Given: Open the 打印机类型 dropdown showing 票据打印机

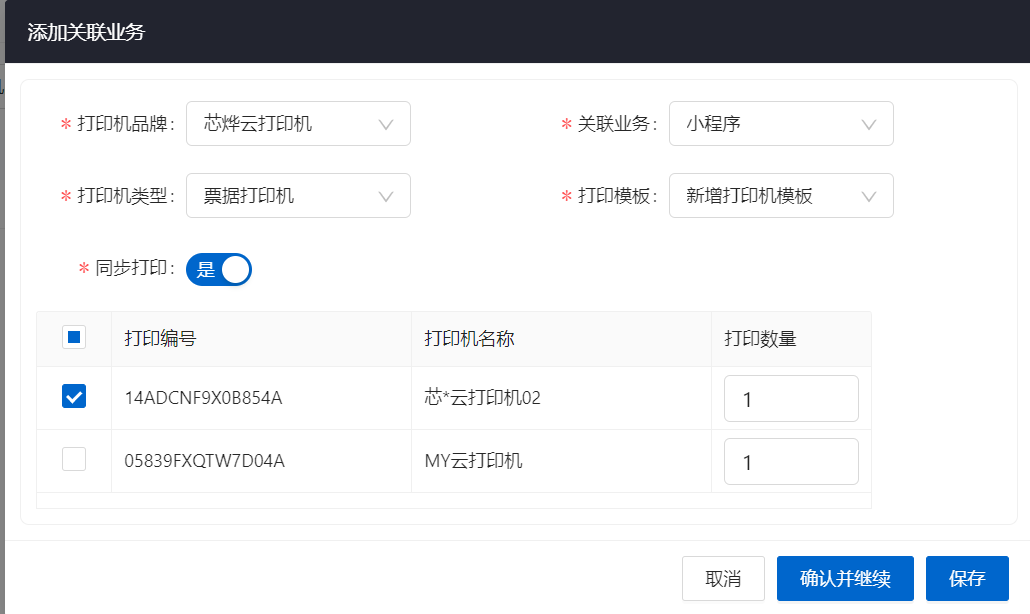Looking at the screenshot, I should point(298,196).
